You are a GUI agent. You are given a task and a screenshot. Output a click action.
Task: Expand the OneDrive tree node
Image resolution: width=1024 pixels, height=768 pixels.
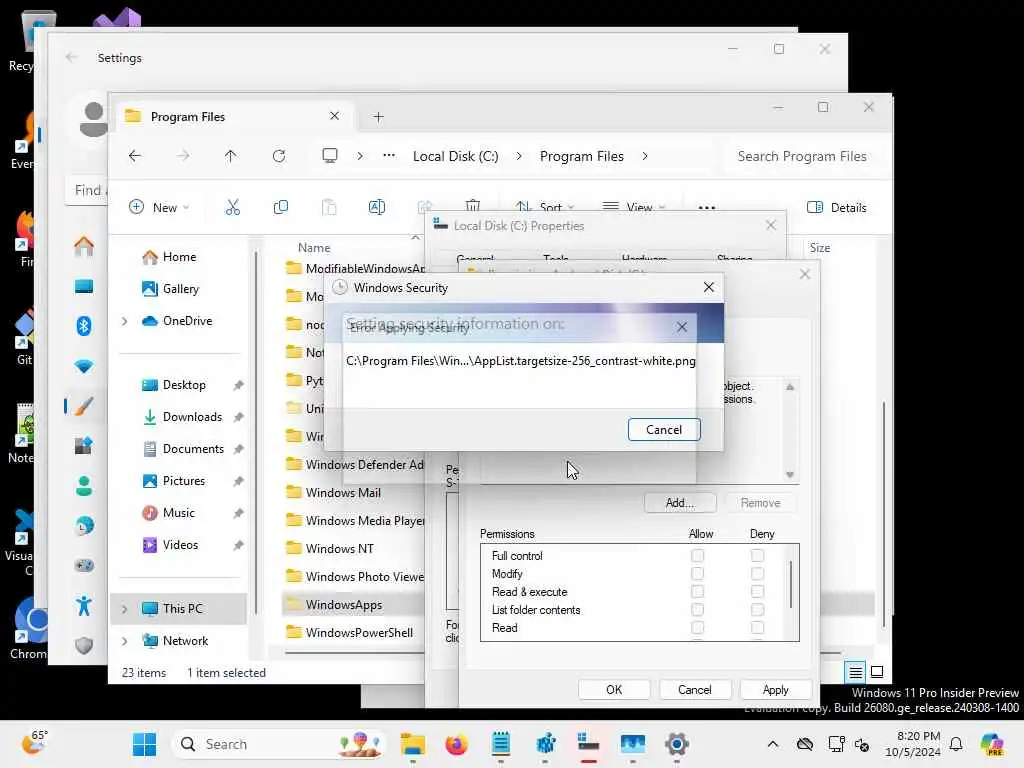pyautogui.click(x=125, y=321)
